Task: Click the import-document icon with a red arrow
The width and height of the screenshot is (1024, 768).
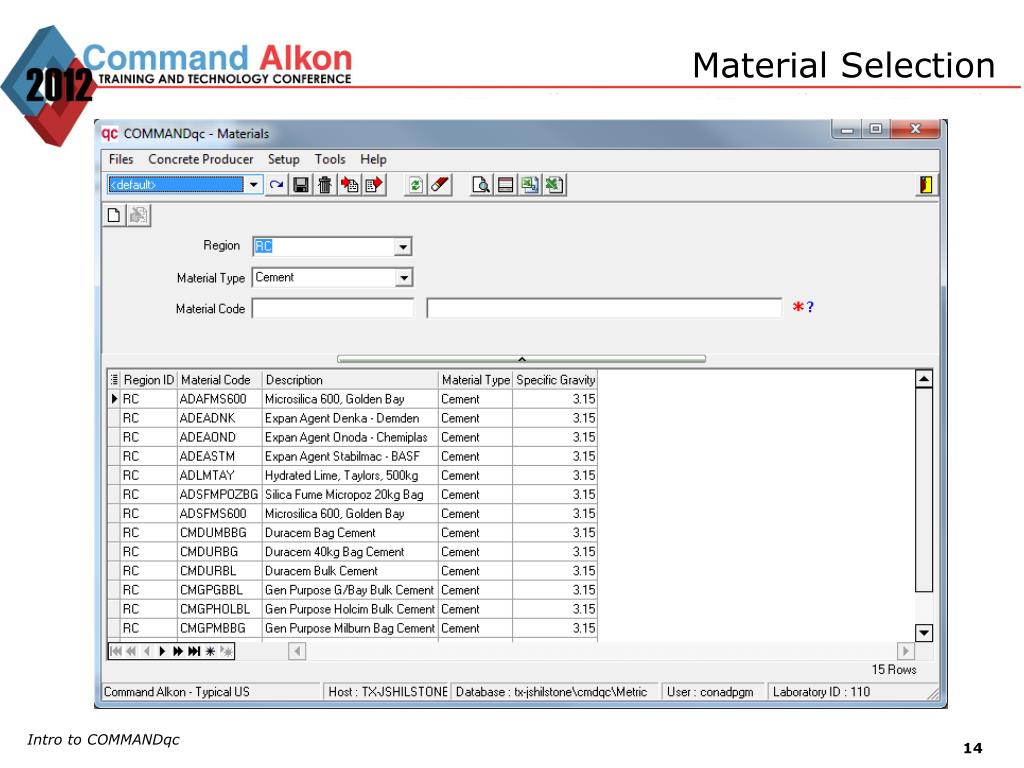Action: [349, 185]
